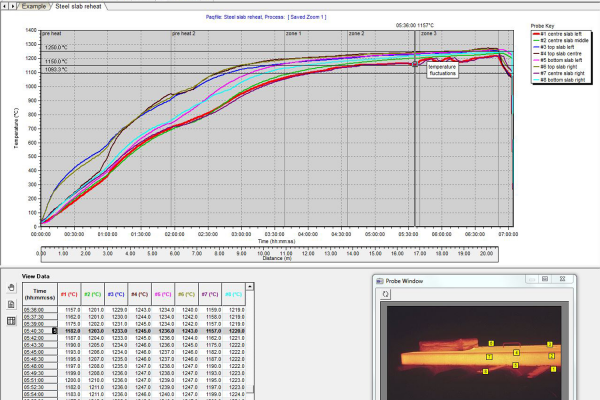Click the #5 (°C) column header
600x400 pixels.
coord(165,295)
